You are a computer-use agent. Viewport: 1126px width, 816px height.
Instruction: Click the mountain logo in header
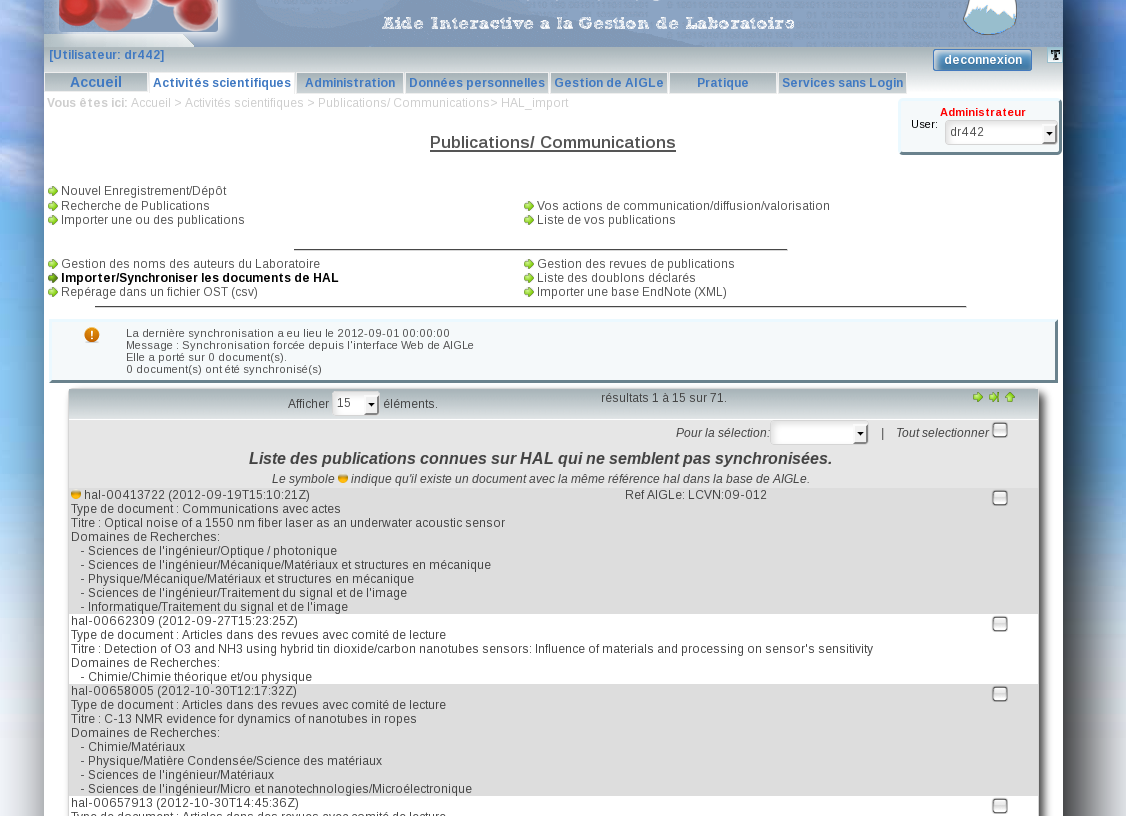989,17
